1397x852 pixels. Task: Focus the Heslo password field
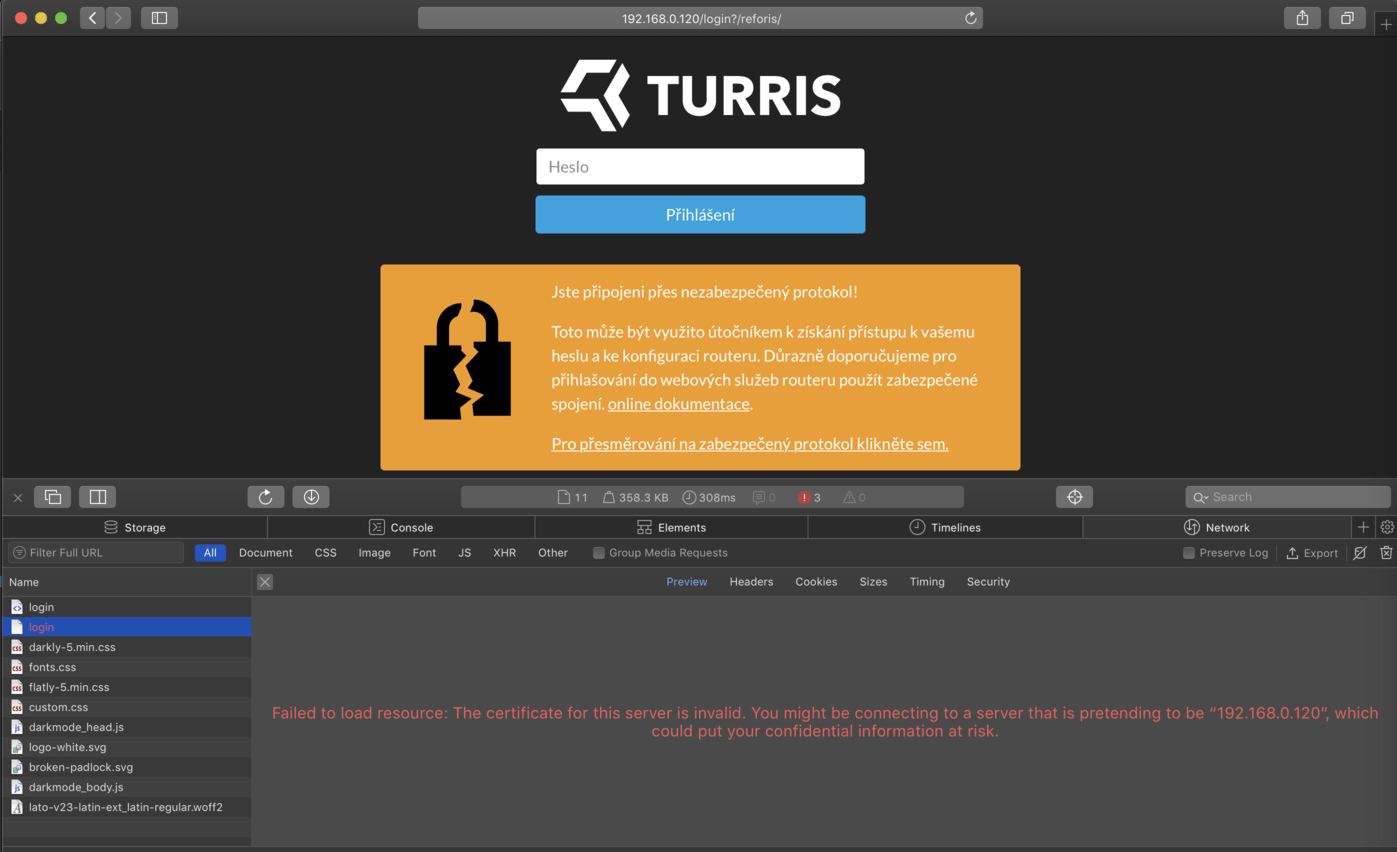[700, 167]
